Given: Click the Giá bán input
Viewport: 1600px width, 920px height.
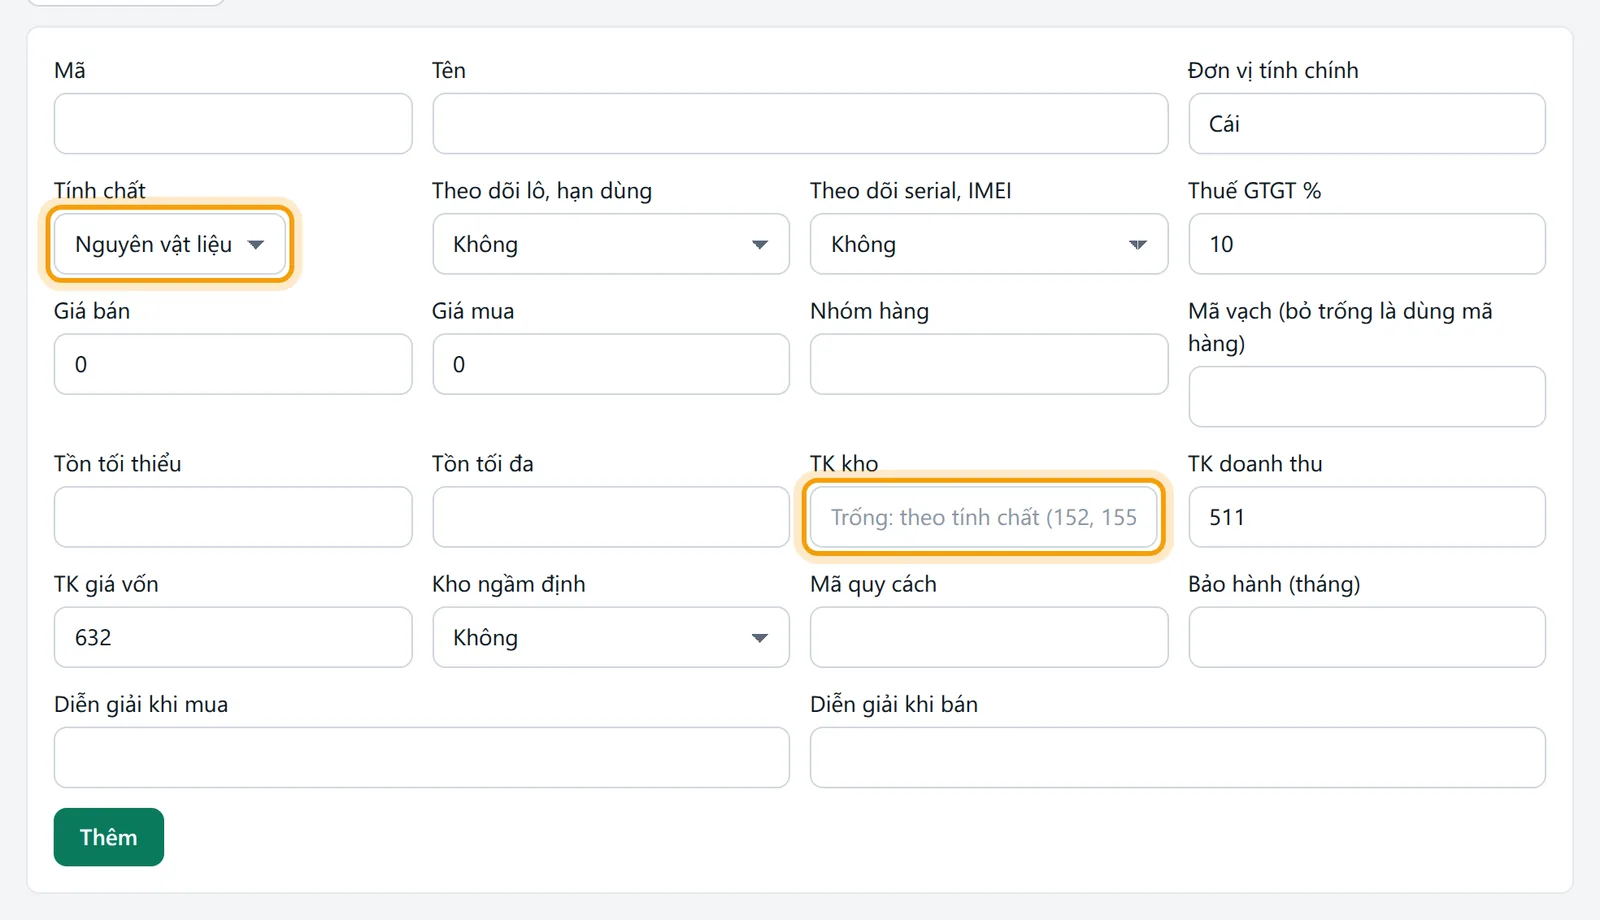Looking at the screenshot, I should [x=233, y=364].
